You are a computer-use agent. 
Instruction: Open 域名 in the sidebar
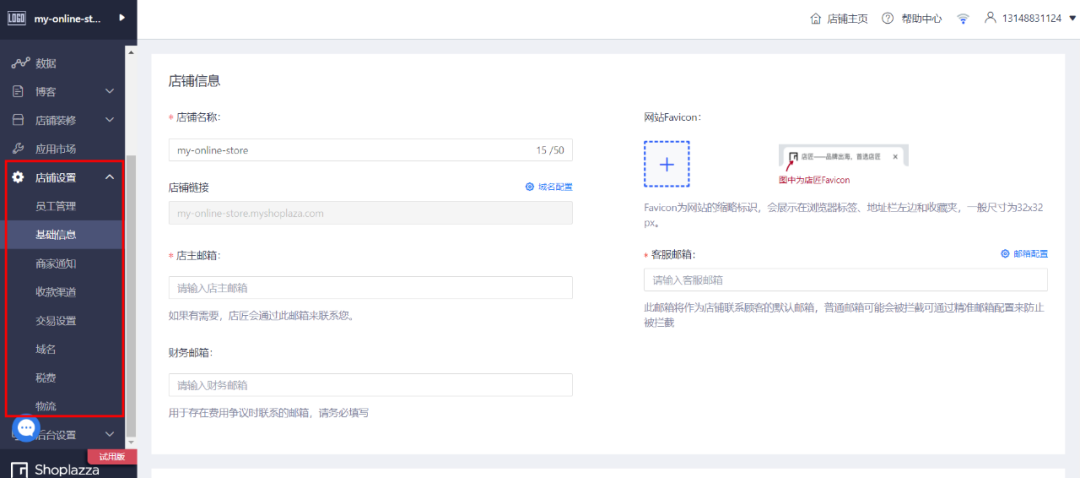45,350
